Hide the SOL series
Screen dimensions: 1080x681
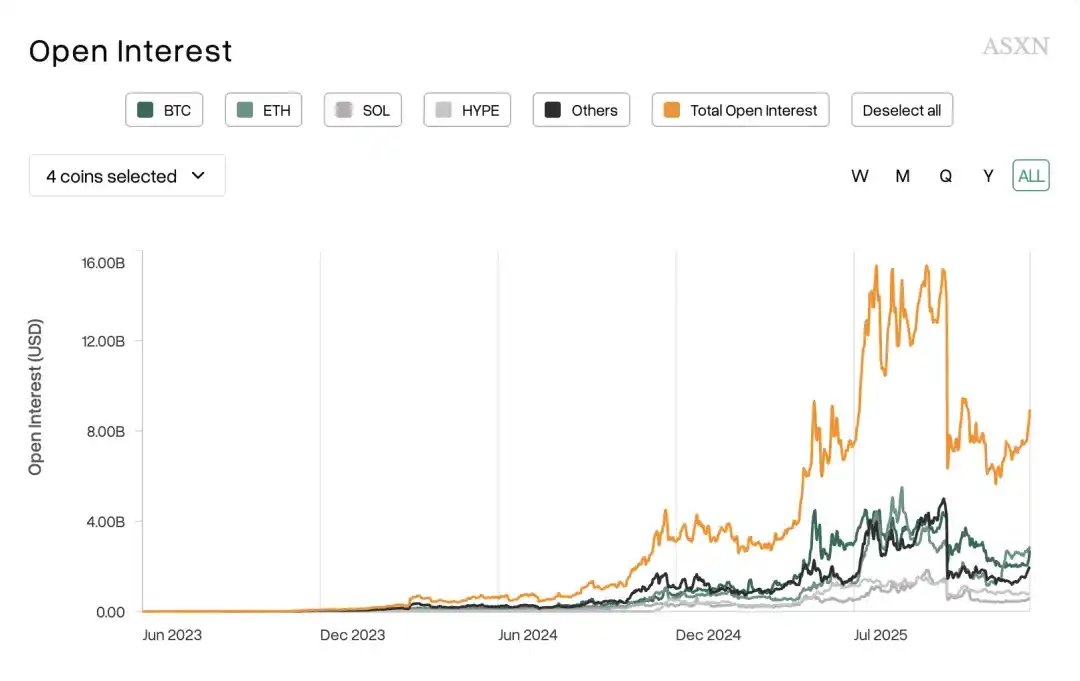coord(362,110)
